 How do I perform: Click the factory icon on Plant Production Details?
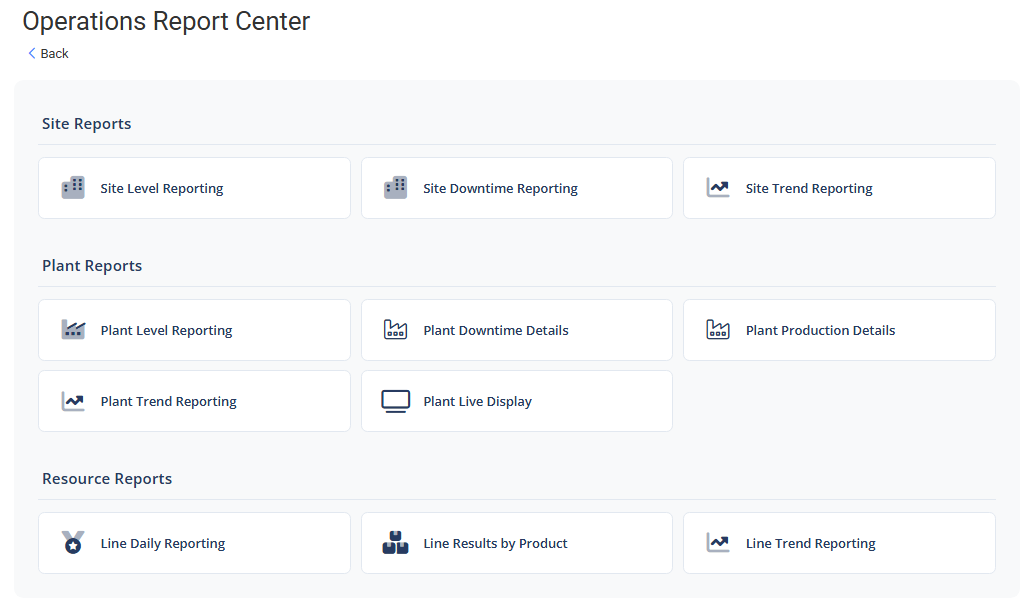[718, 330]
